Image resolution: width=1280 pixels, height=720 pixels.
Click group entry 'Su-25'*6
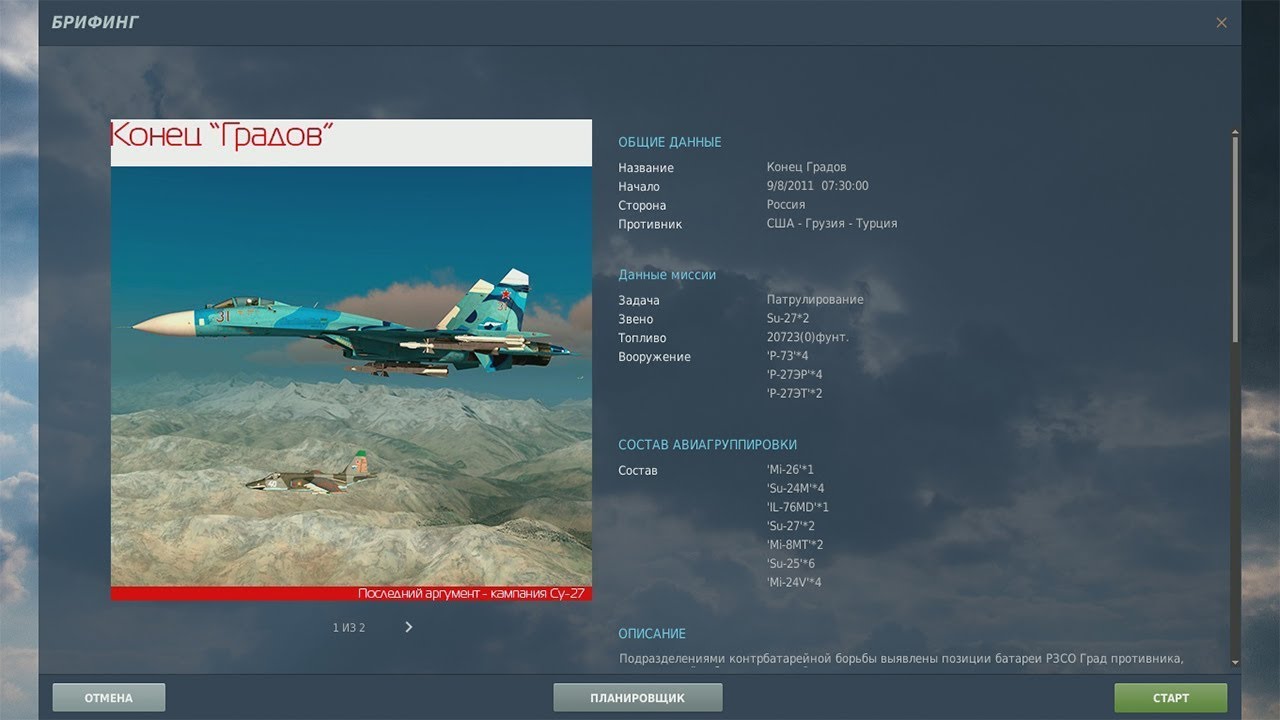click(x=790, y=563)
